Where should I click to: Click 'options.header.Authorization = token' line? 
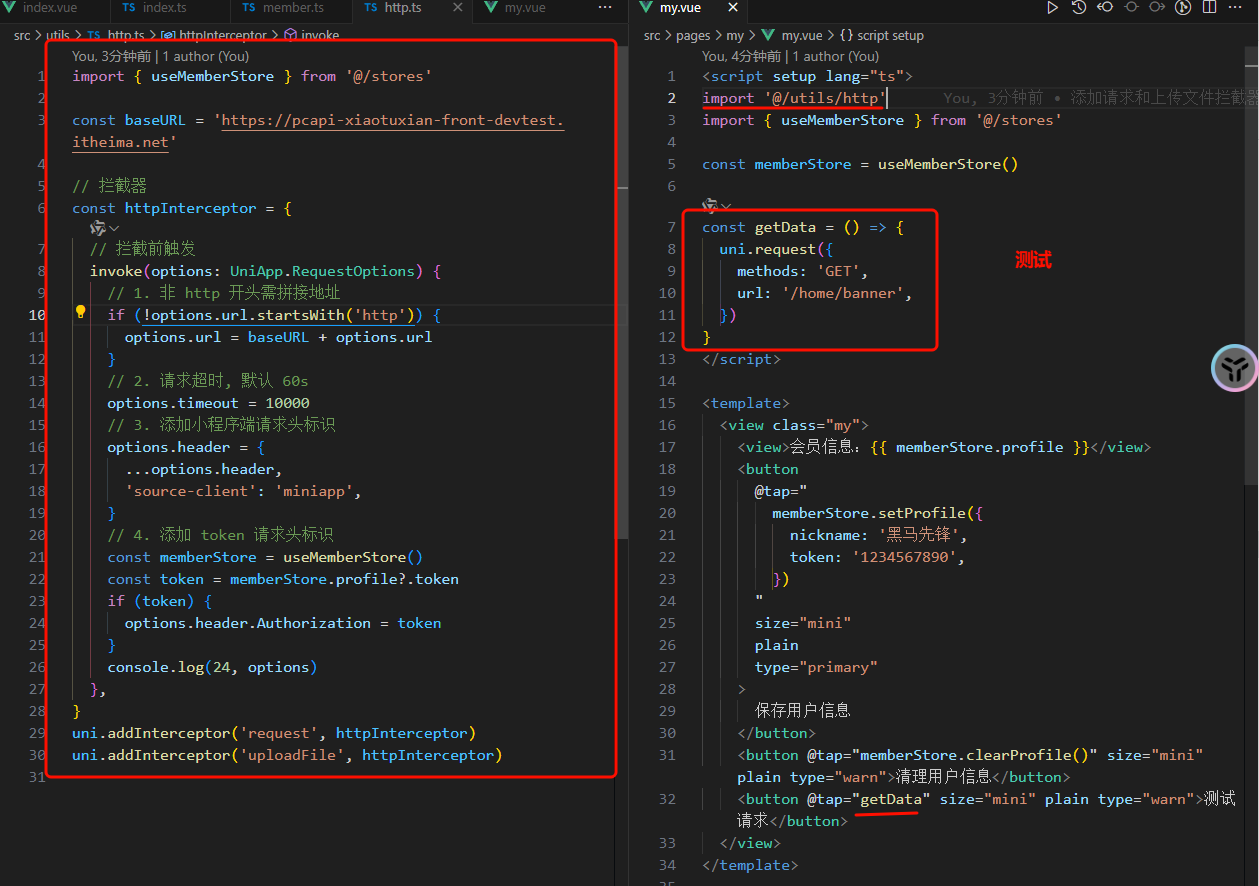click(x=282, y=623)
